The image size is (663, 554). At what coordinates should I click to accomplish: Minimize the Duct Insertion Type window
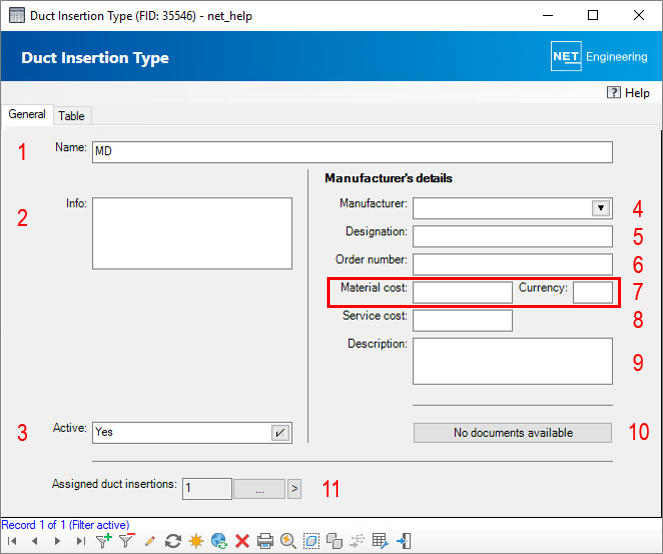548,16
